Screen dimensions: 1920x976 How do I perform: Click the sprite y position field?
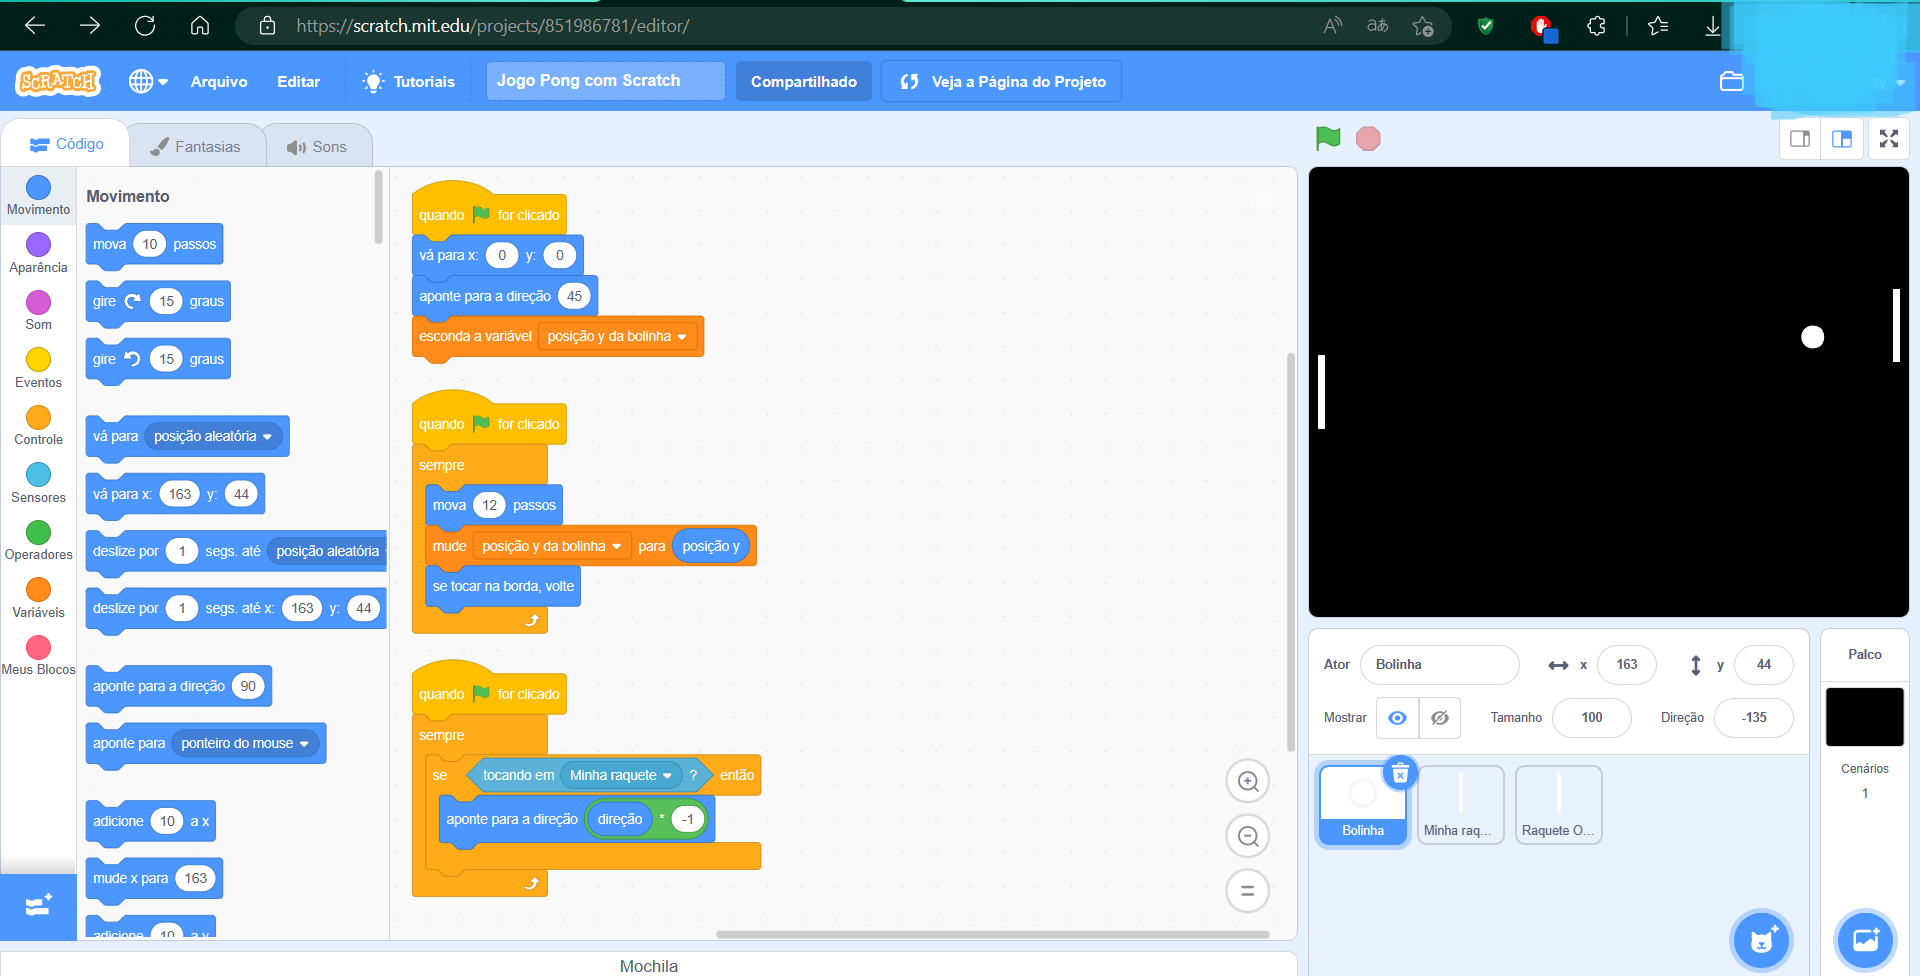click(1764, 665)
